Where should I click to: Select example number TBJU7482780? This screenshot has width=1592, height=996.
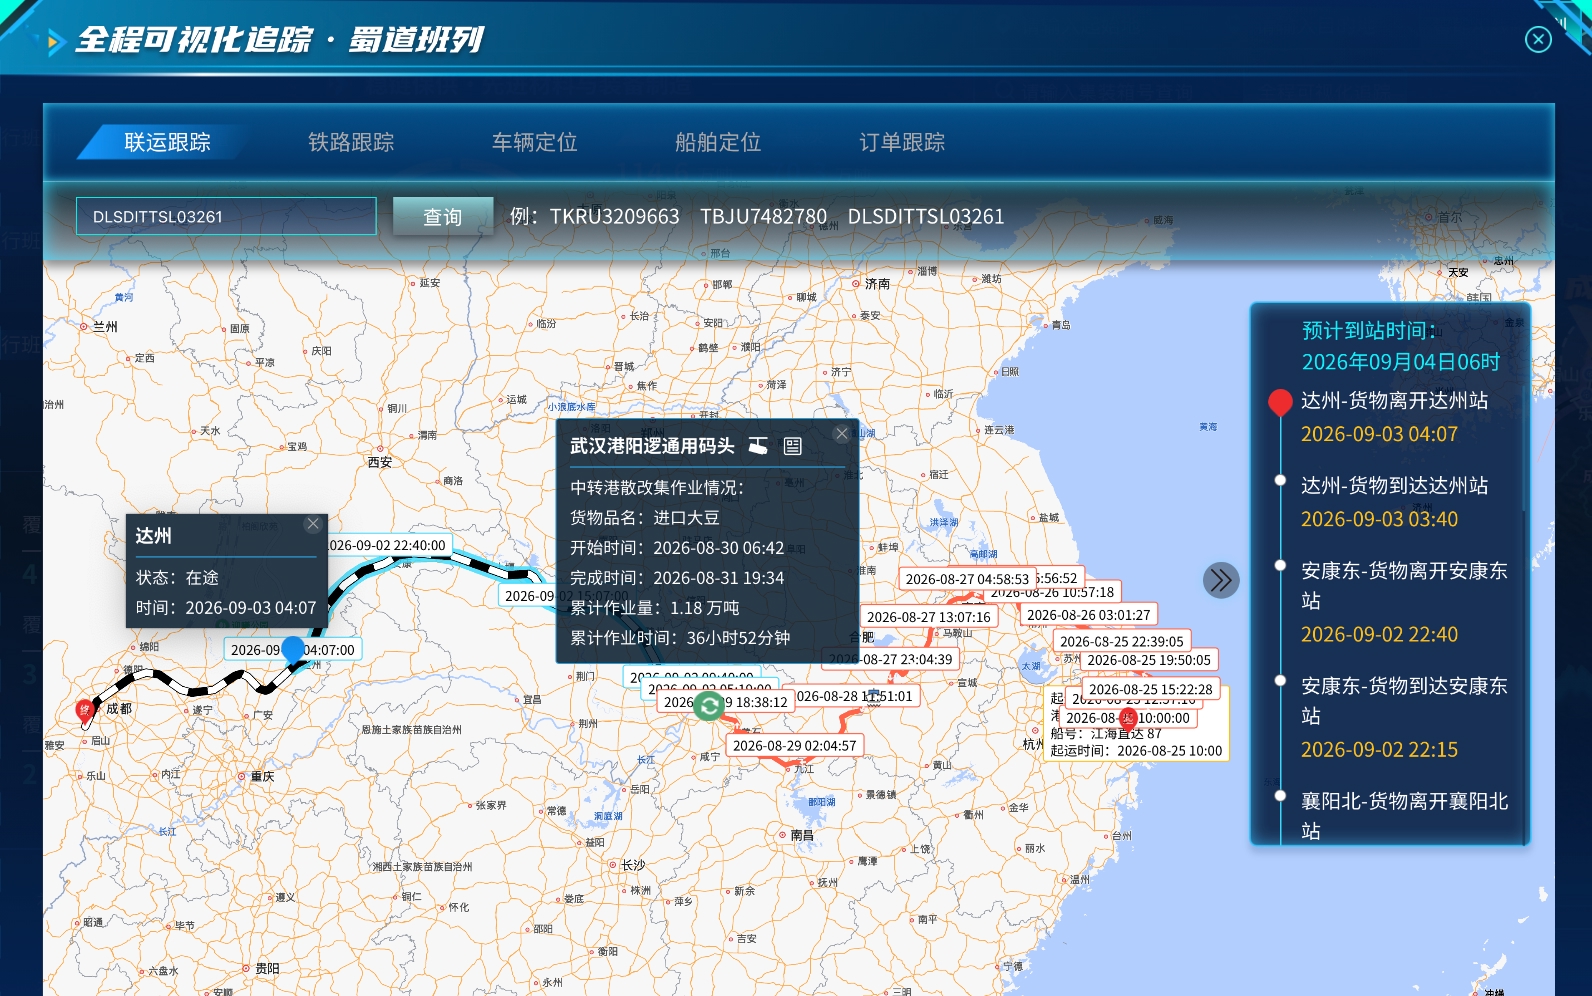pyautogui.click(x=763, y=217)
